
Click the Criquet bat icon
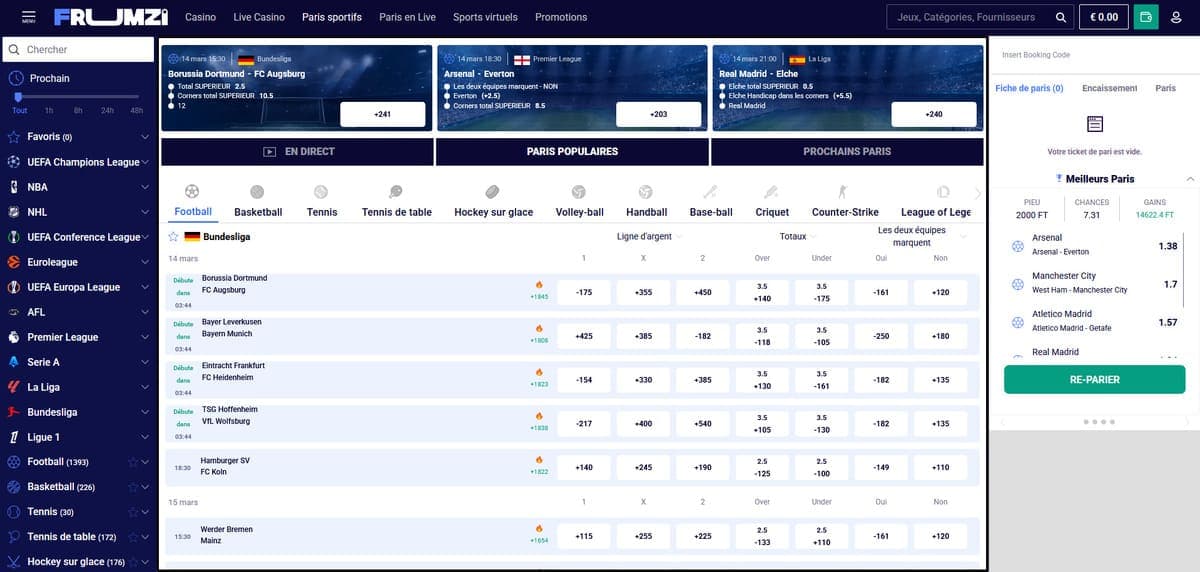(771, 191)
